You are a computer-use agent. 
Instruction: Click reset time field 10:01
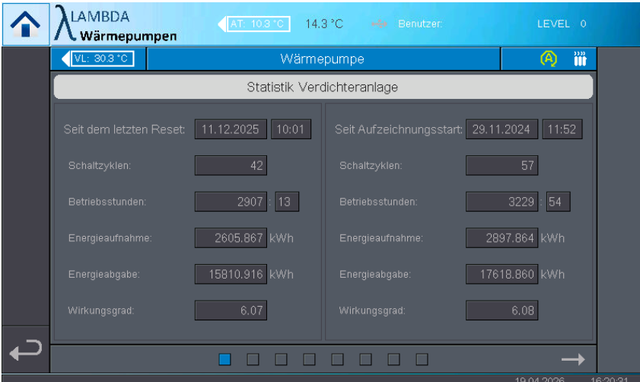point(291,129)
